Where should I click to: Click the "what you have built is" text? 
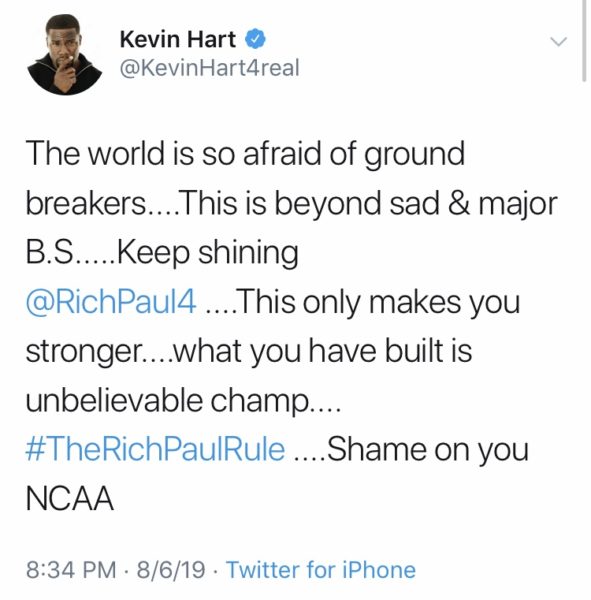tap(323, 351)
